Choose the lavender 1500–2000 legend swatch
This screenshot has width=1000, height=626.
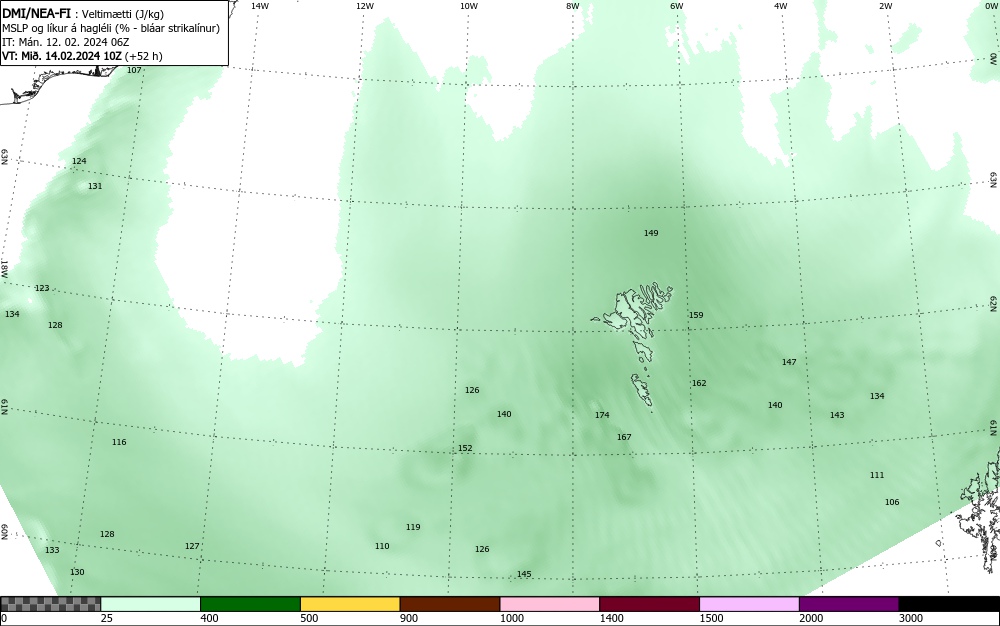pyautogui.click(x=749, y=604)
